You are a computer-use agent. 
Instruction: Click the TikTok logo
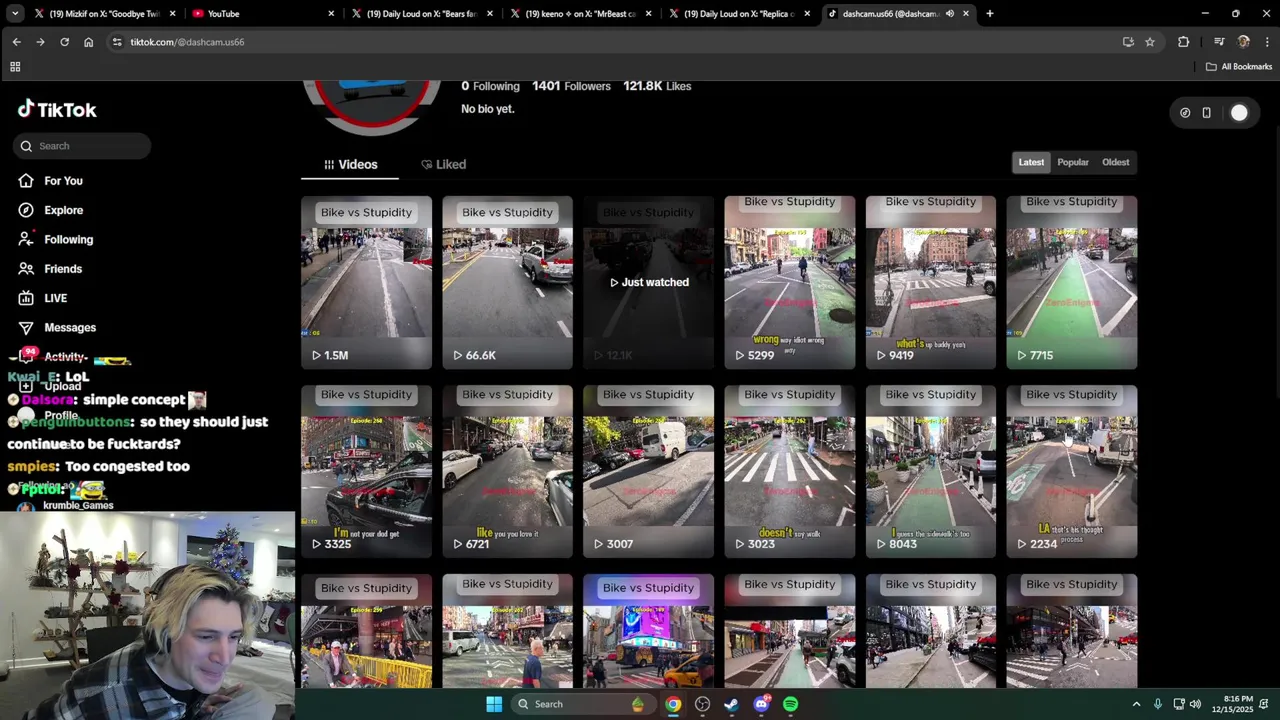pos(57,110)
